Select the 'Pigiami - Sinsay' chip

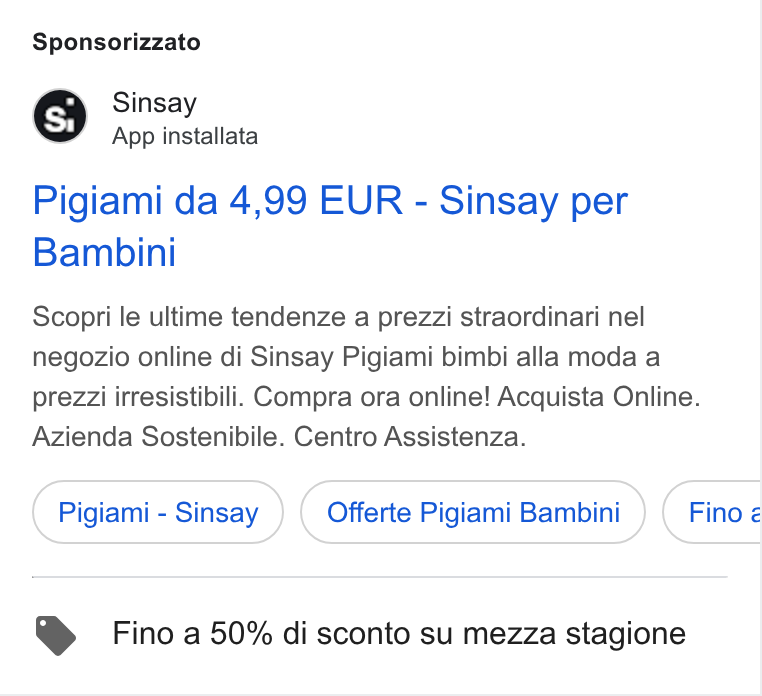click(x=158, y=512)
